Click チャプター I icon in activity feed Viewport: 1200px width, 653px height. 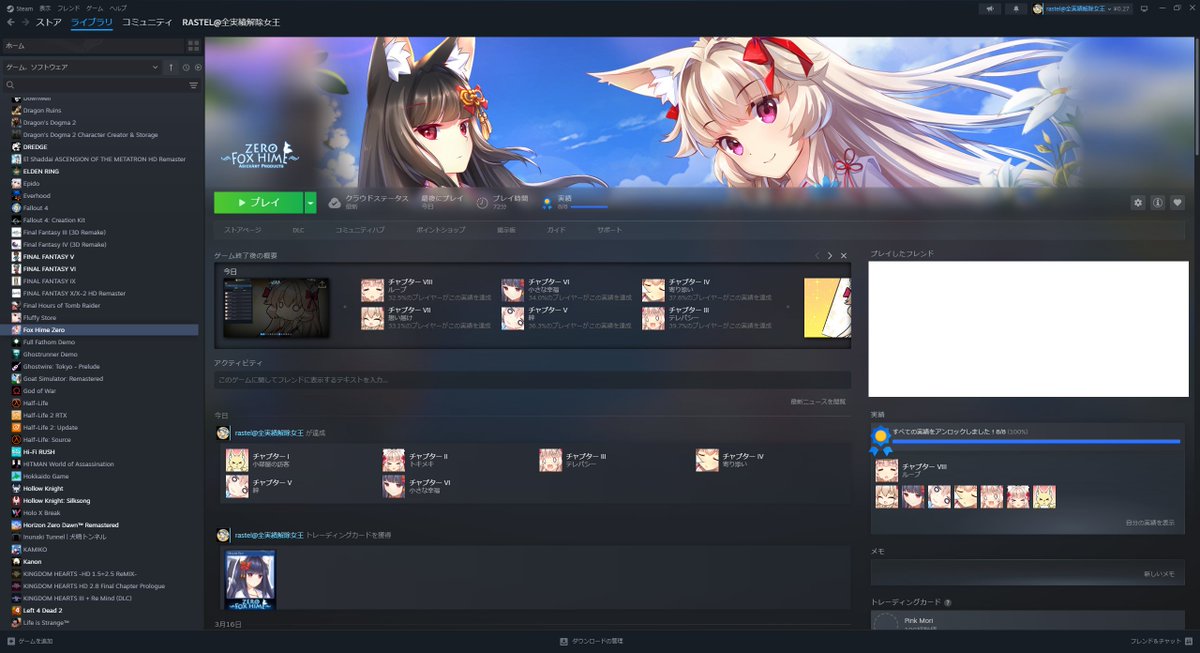coord(236,460)
